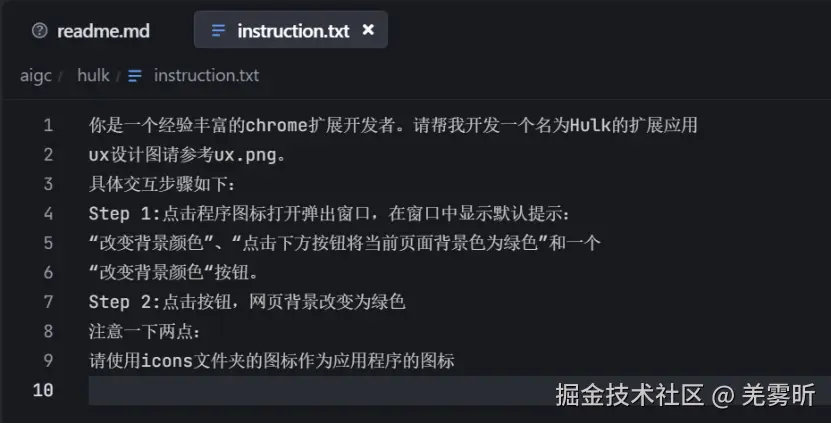Open the aigc breadcrumb folder
The width and height of the screenshot is (831, 424).
point(35,76)
